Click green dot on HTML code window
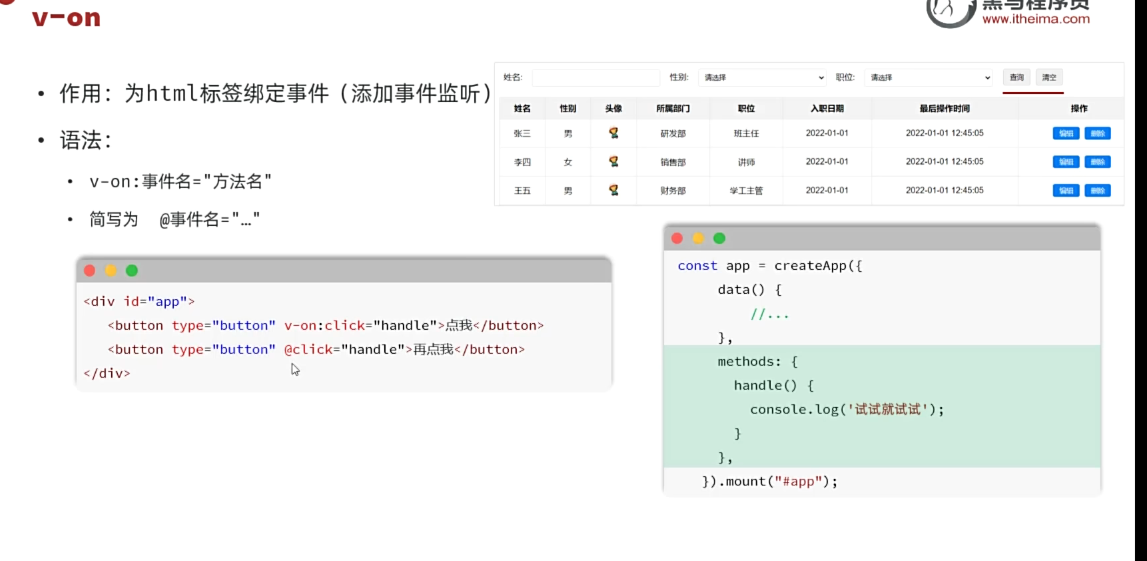 [132, 271]
